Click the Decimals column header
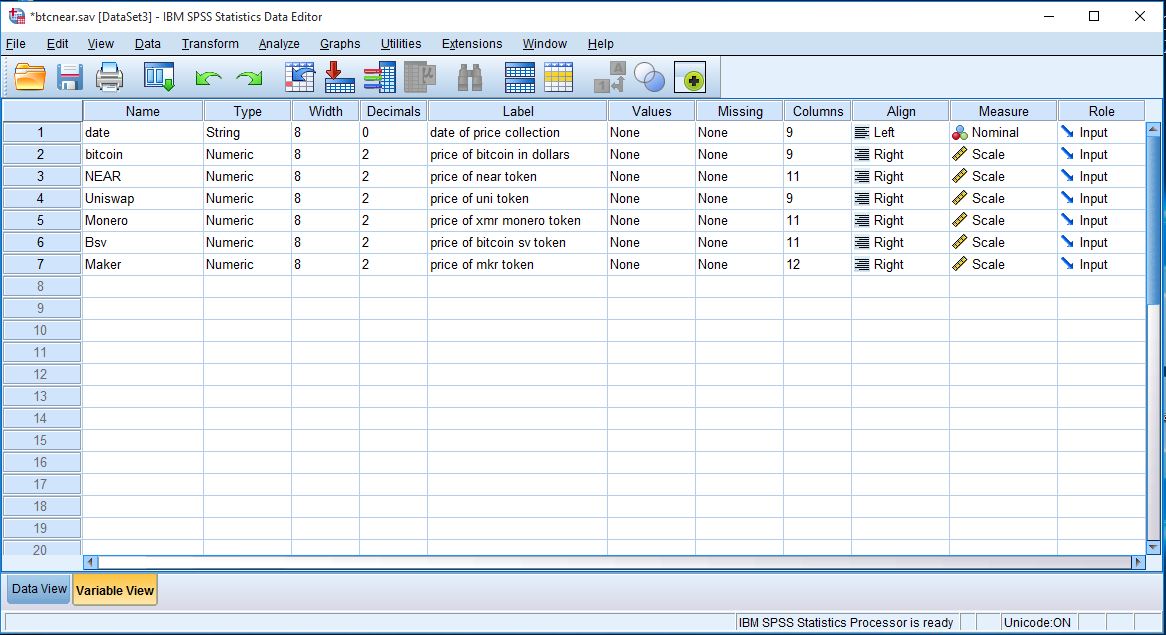This screenshot has height=635, width=1166. [x=393, y=111]
